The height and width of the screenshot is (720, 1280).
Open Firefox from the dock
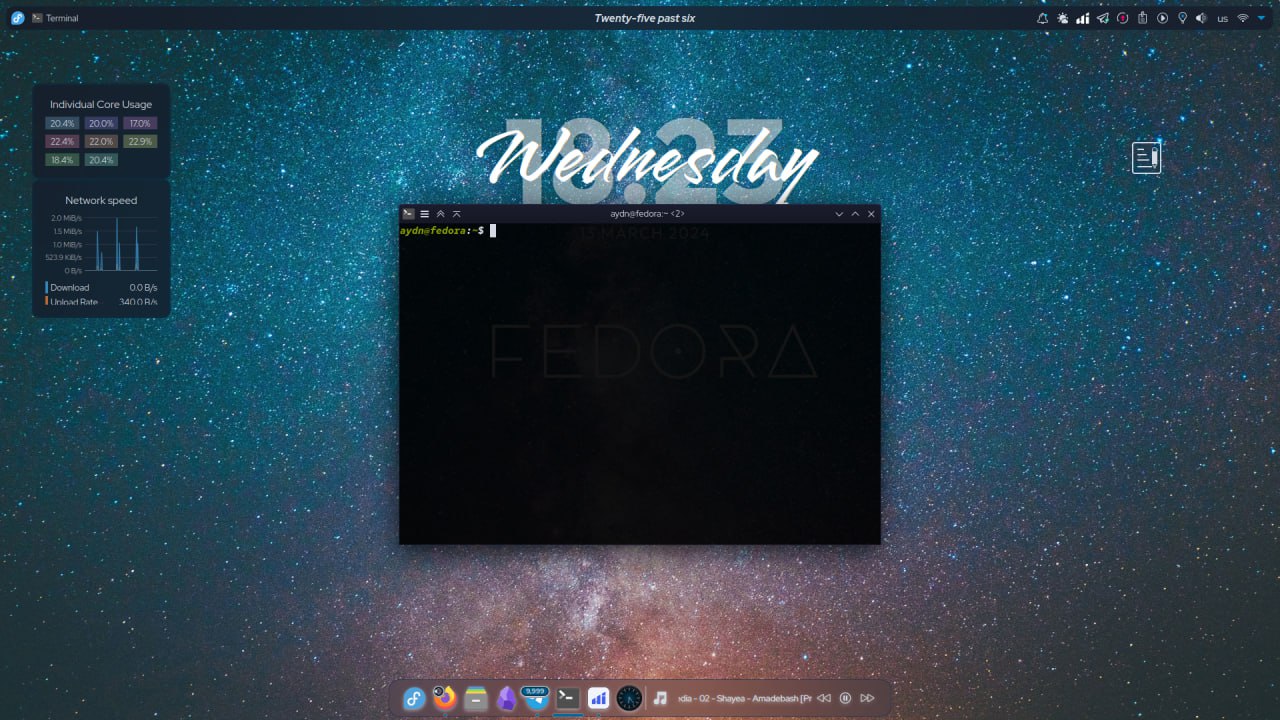(445, 698)
